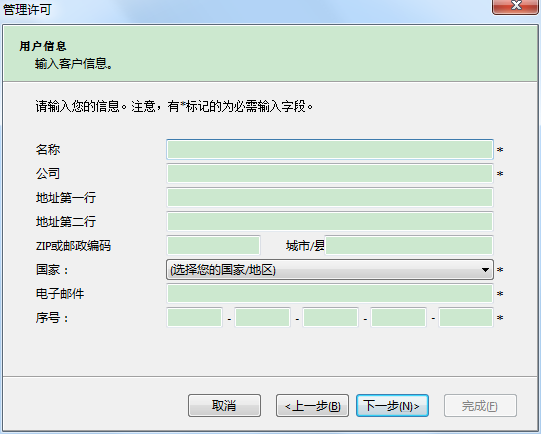Select the third 序号 serial number box
The image size is (541, 434).
click(331, 317)
